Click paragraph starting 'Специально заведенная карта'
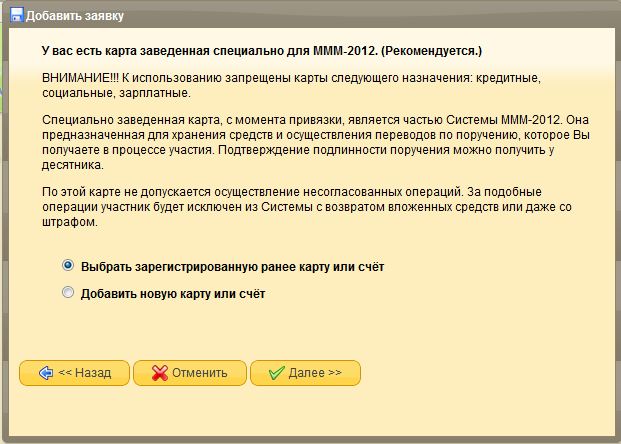This screenshot has height=444, width=621. click(316, 142)
